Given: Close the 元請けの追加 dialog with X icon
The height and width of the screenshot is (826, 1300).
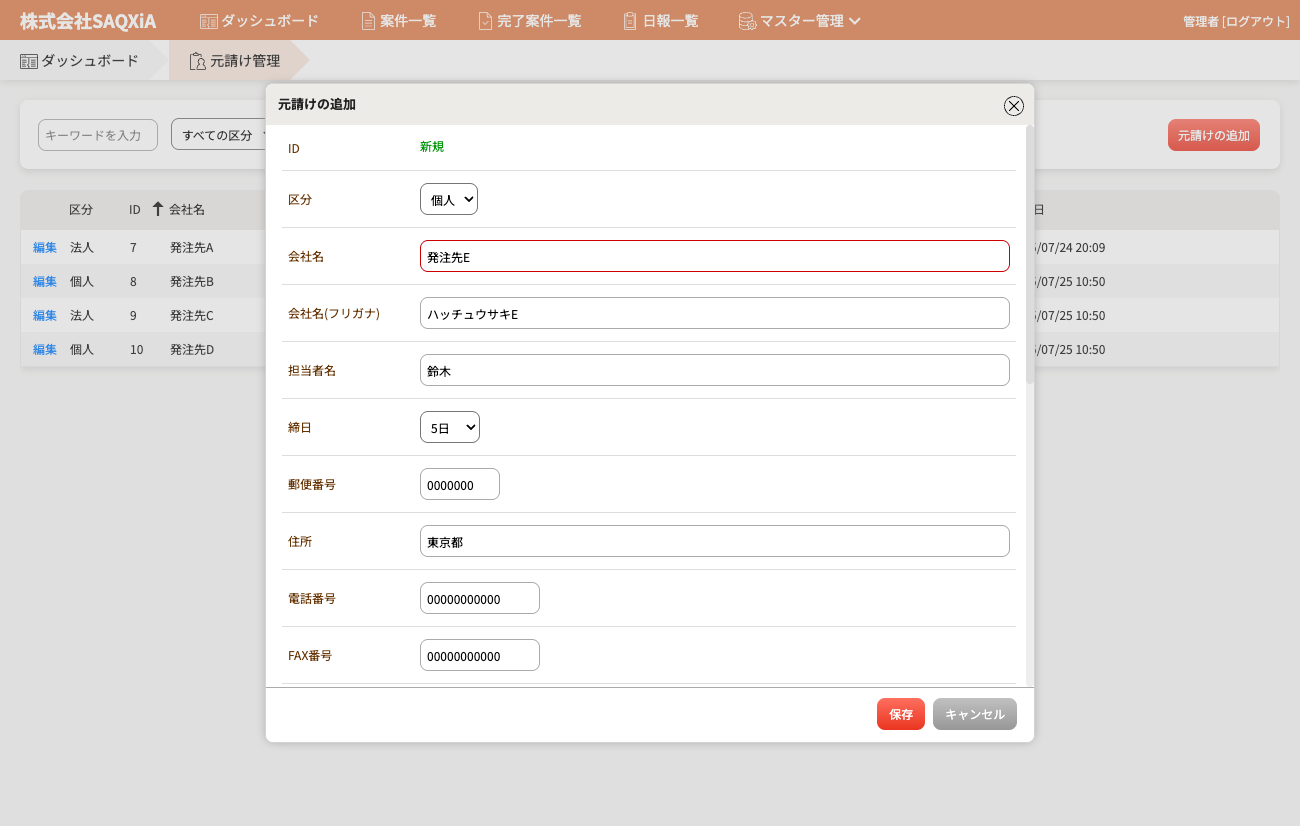Looking at the screenshot, I should 1013,106.
